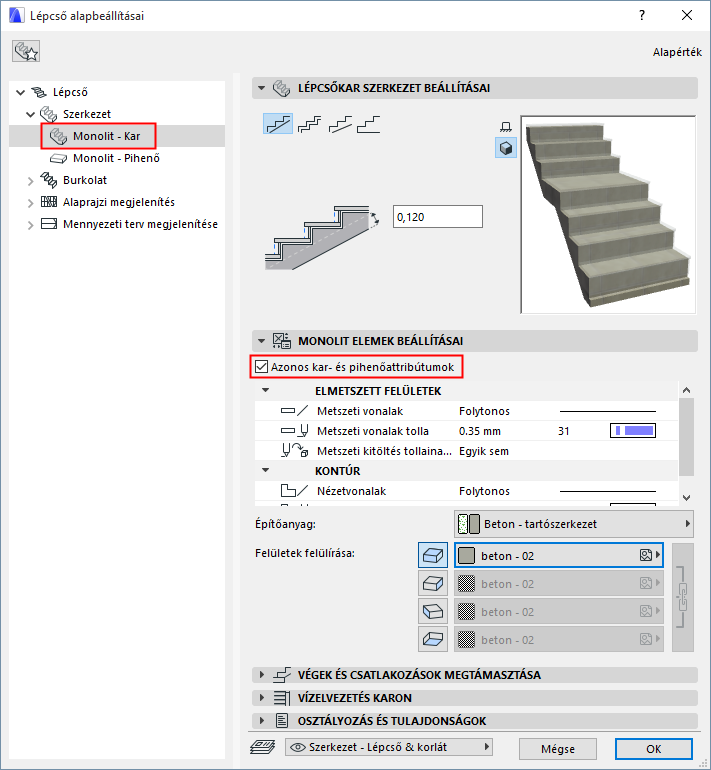Select Alaprajzi megjelenítés in the tree
Screen dimensions: 711x770
pyautogui.click(x=118, y=202)
